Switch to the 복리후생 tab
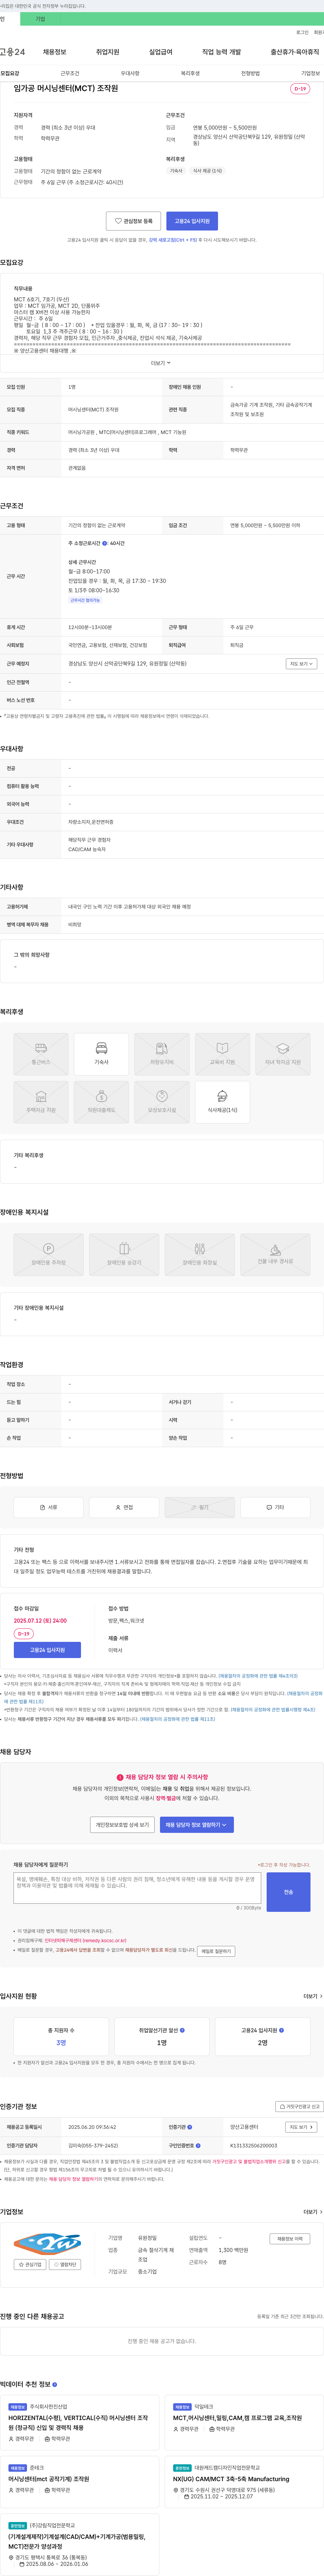324x2576 pixels. click(190, 73)
